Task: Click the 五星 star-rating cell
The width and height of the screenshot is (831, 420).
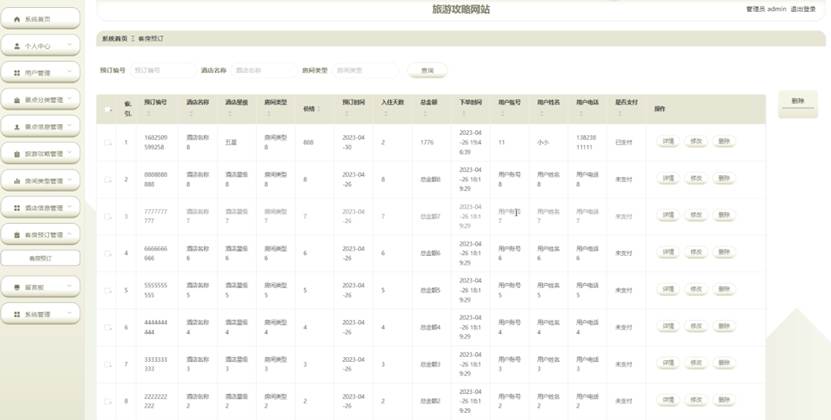Action: pos(231,143)
